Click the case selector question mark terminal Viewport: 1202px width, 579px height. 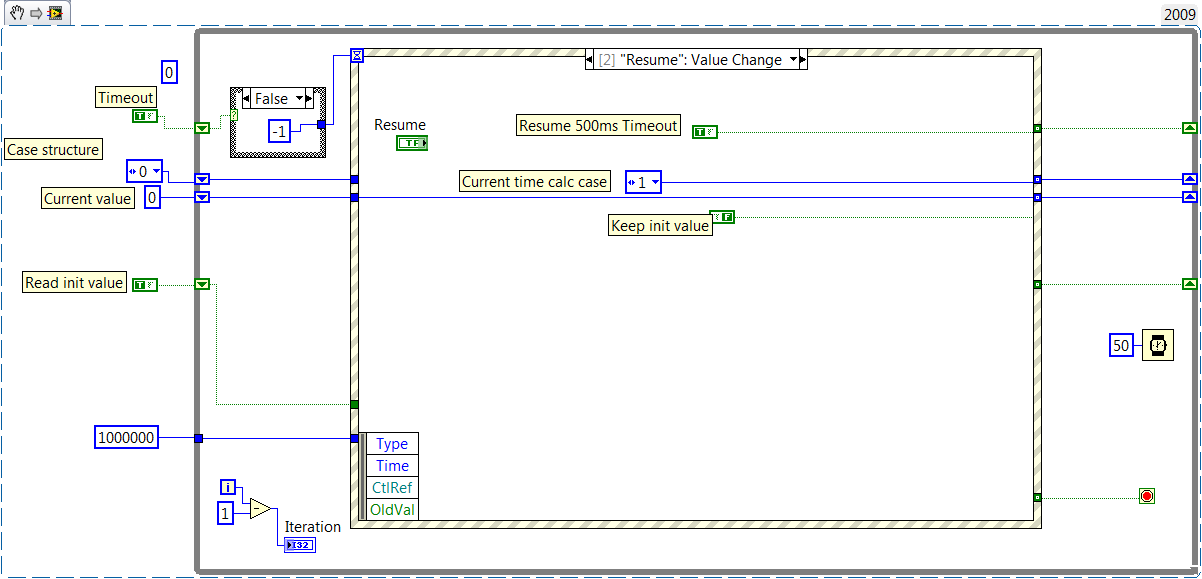[x=236, y=117]
